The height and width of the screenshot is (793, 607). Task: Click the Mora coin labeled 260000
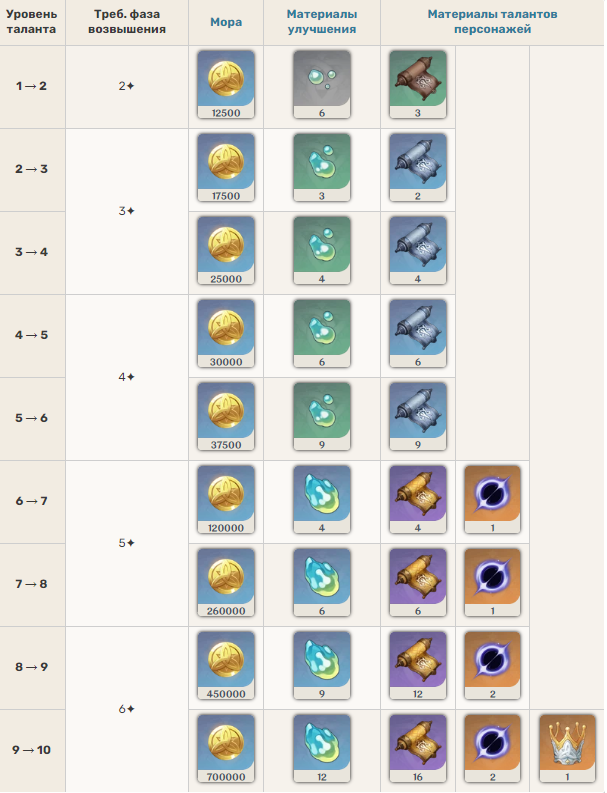[x=226, y=583]
